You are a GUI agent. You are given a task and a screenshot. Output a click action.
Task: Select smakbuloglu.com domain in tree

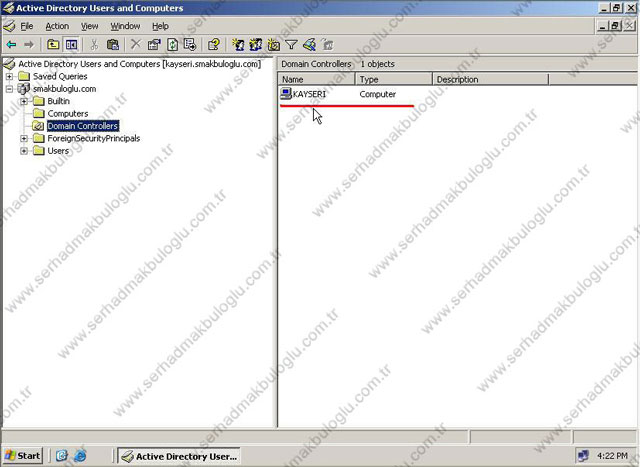pos(64,89)
